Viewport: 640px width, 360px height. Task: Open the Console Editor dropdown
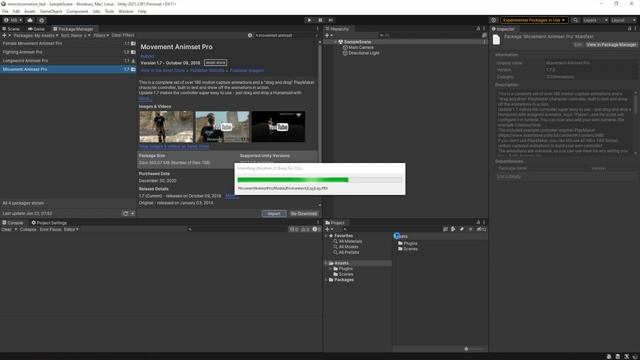(x=71, y=229)
